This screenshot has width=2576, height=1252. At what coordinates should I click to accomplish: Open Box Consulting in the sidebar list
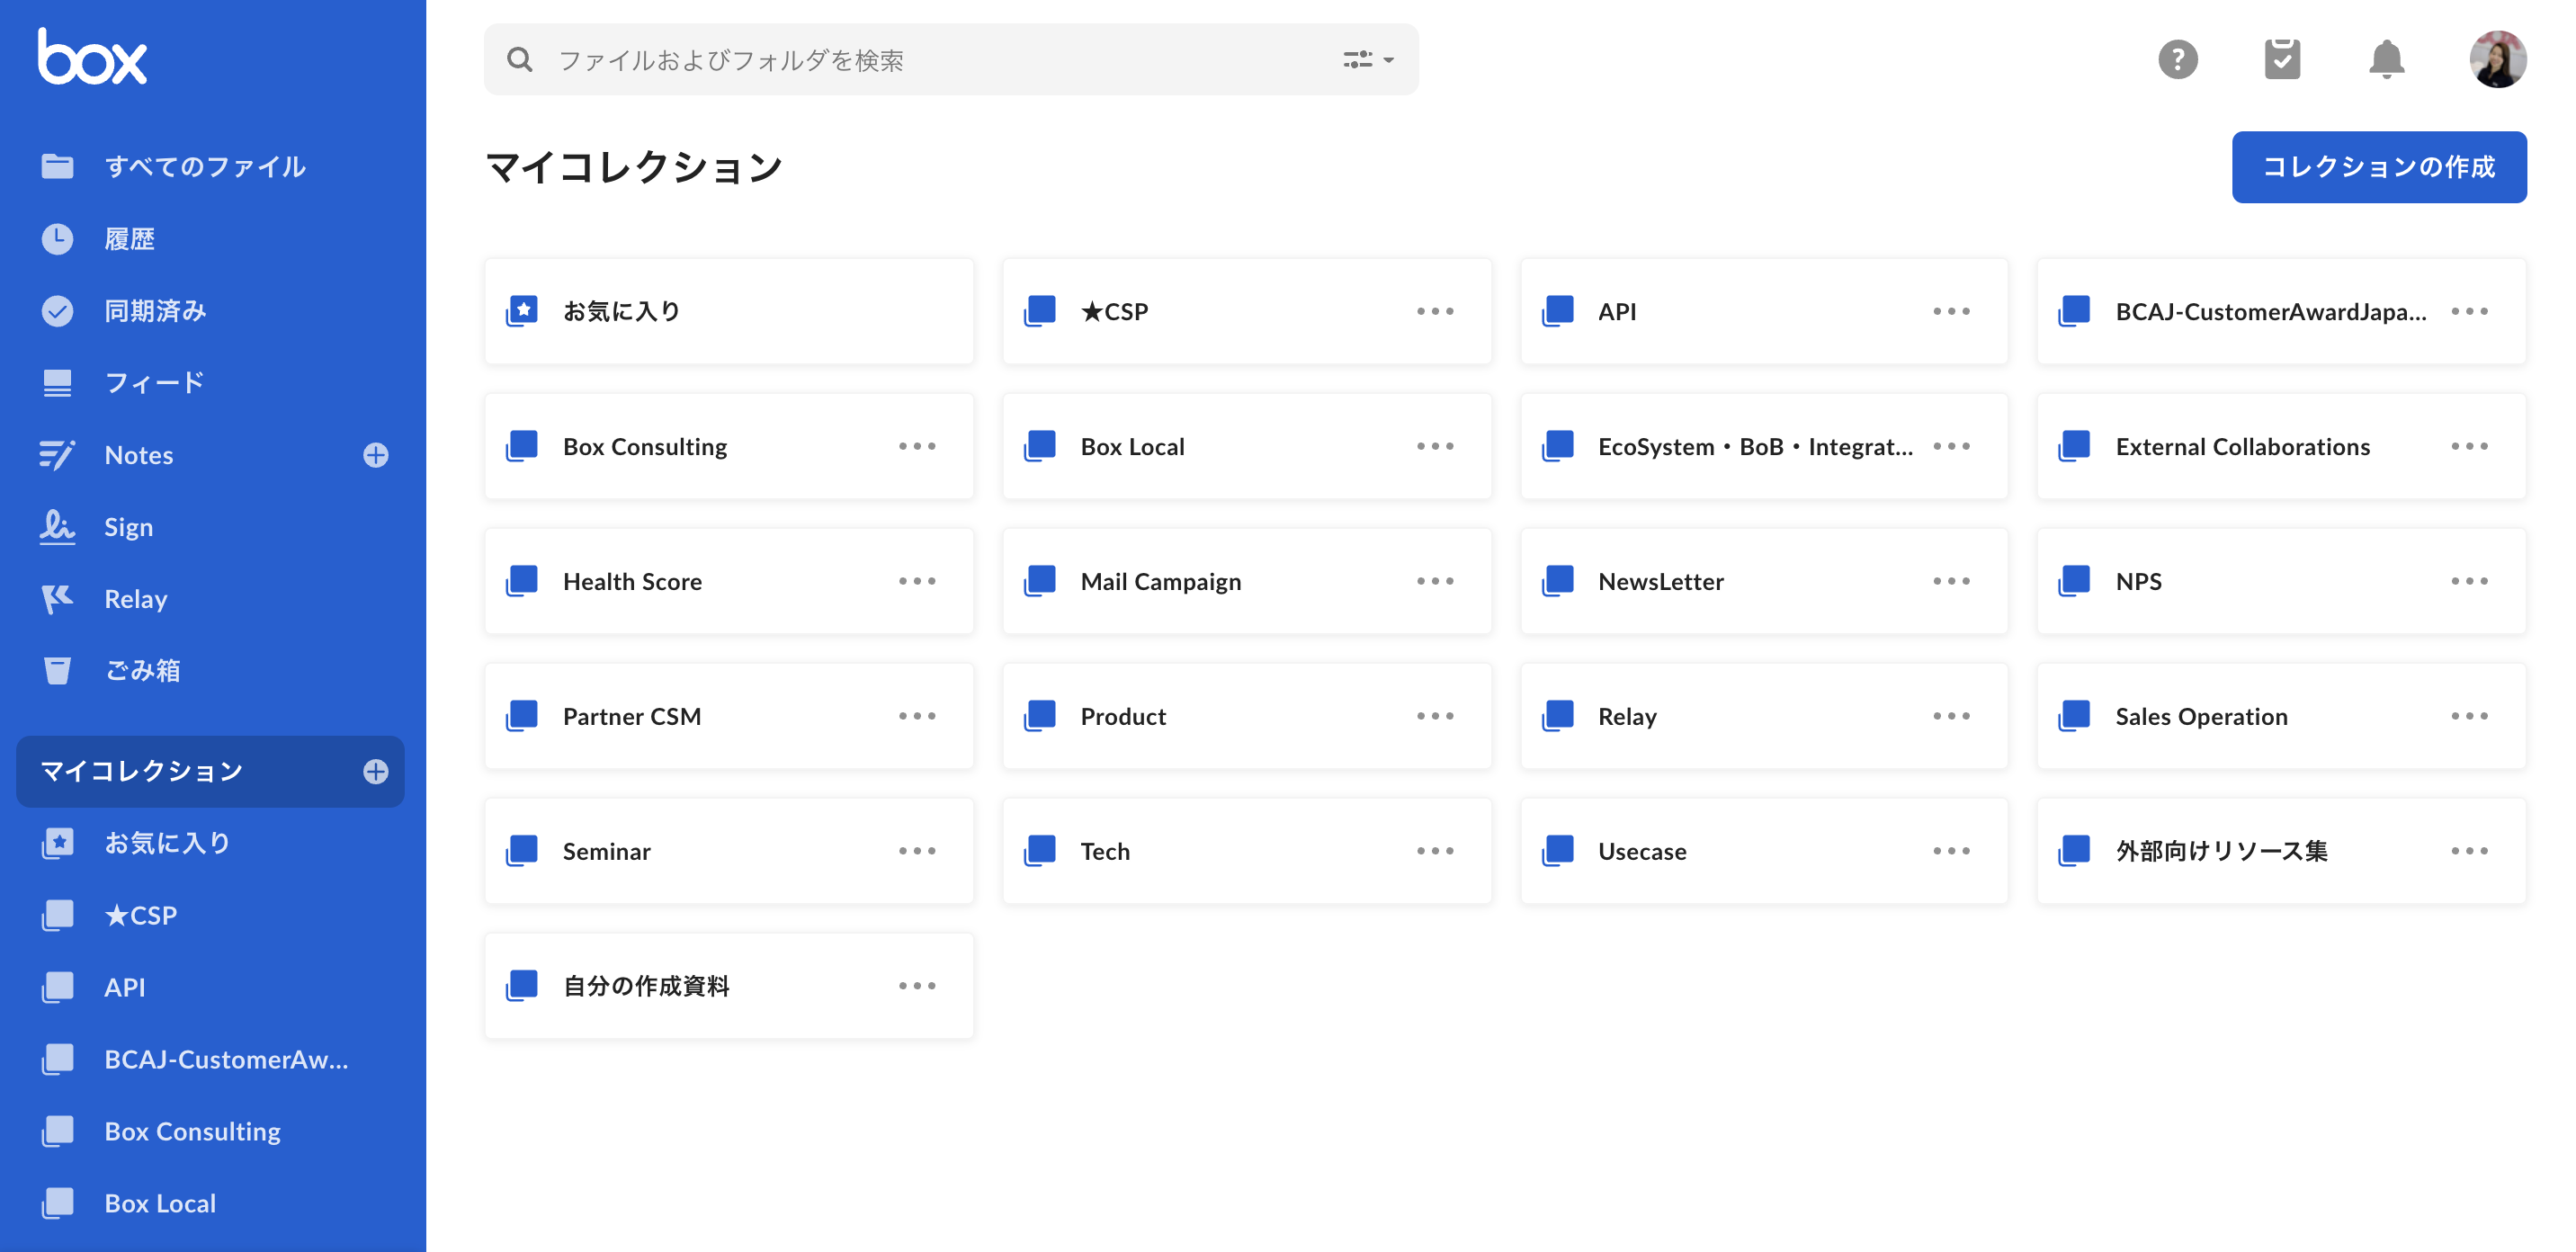192,1131
